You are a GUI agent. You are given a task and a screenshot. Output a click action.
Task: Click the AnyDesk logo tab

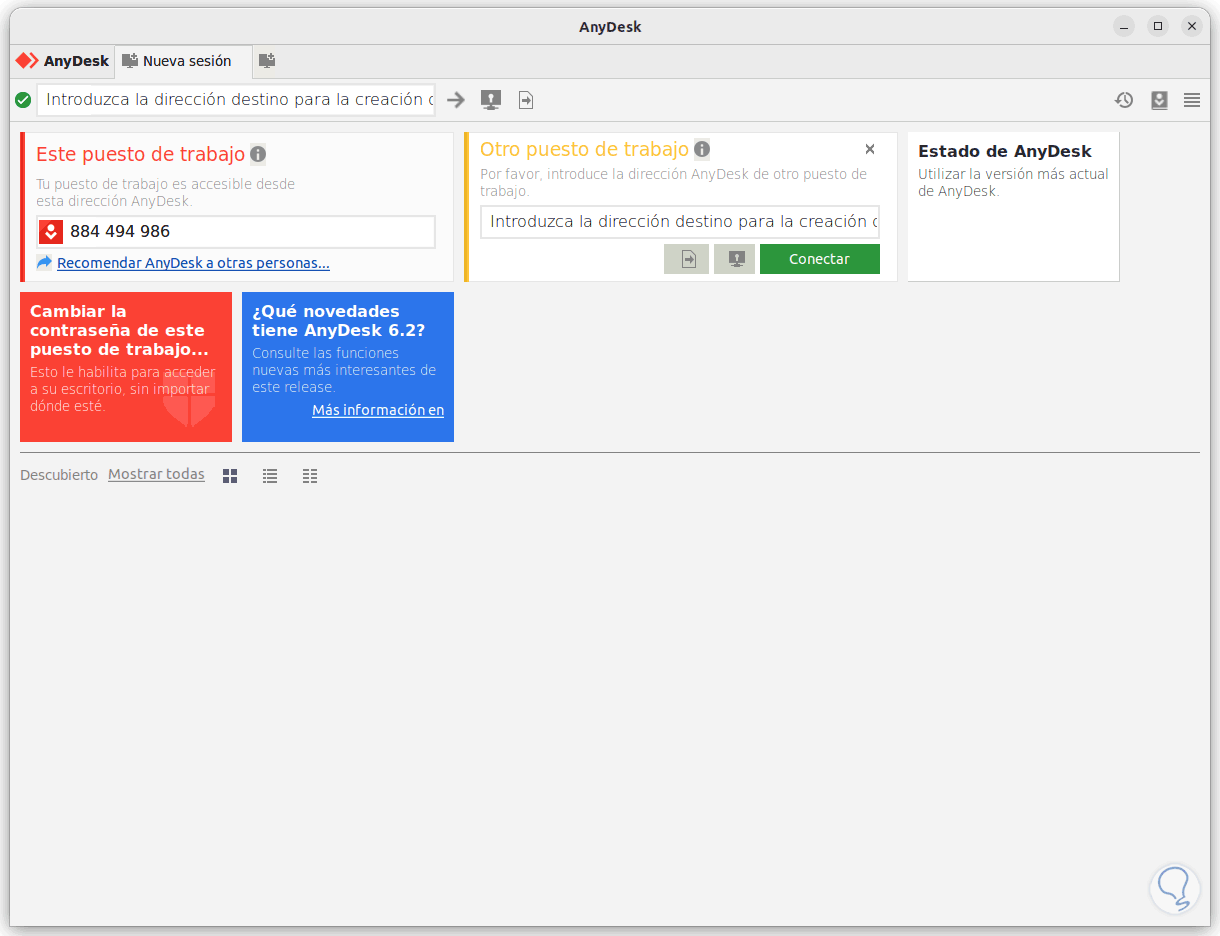point(62,61)
